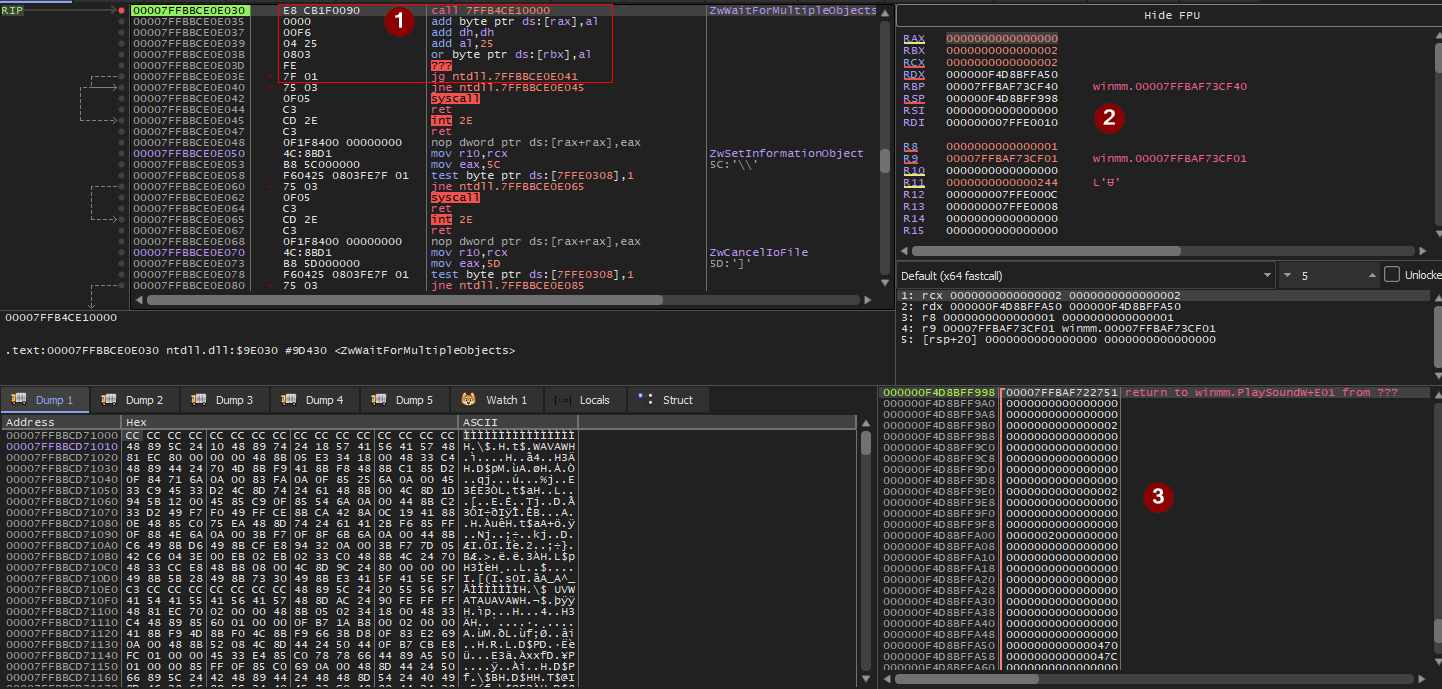Switch to the Dump 1 tab
This screenshot has height=689, width=1442.
pos(44,400)
